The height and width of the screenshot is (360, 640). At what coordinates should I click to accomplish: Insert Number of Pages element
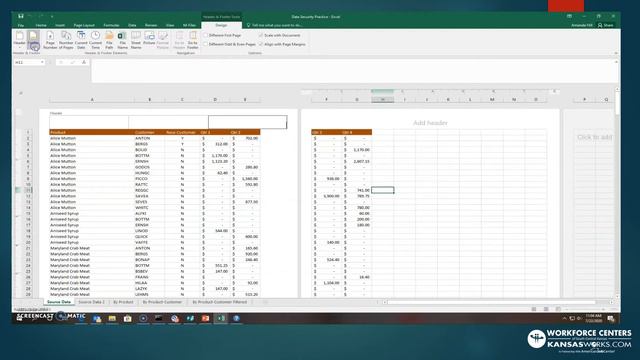[x=66, y=40]
